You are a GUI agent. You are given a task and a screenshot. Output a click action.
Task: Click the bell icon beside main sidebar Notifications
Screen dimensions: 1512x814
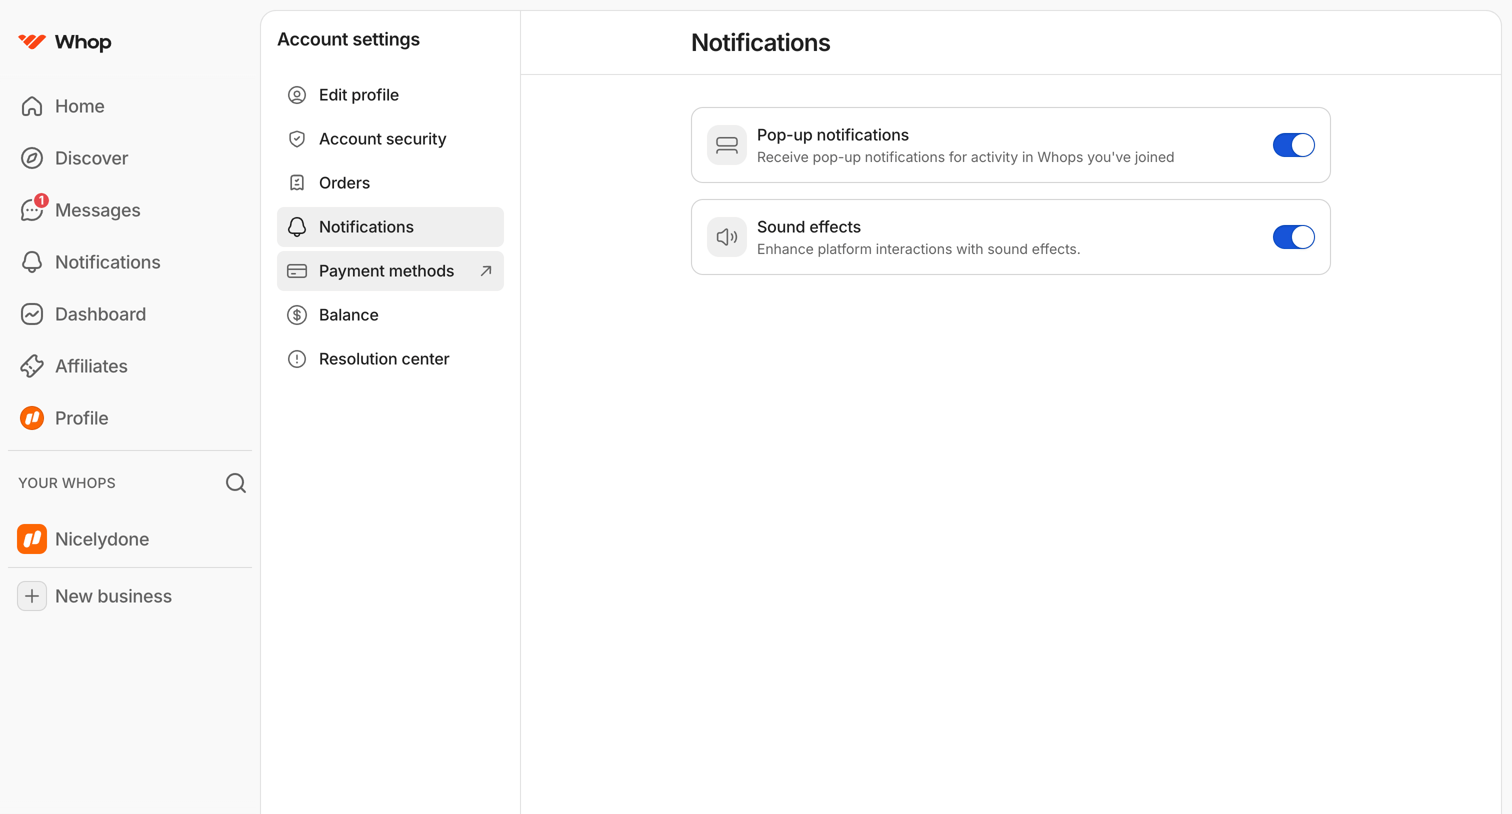[x=32, y=262]
